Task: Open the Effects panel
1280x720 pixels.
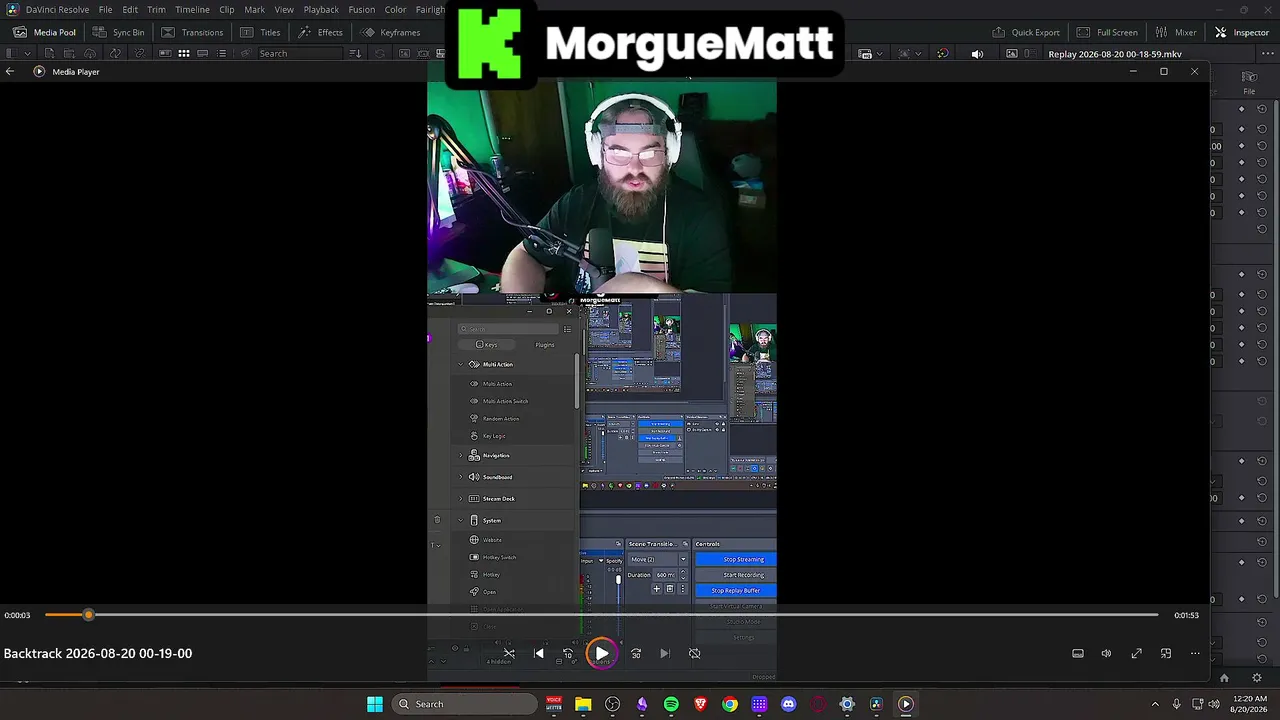Action: point(320,32)
